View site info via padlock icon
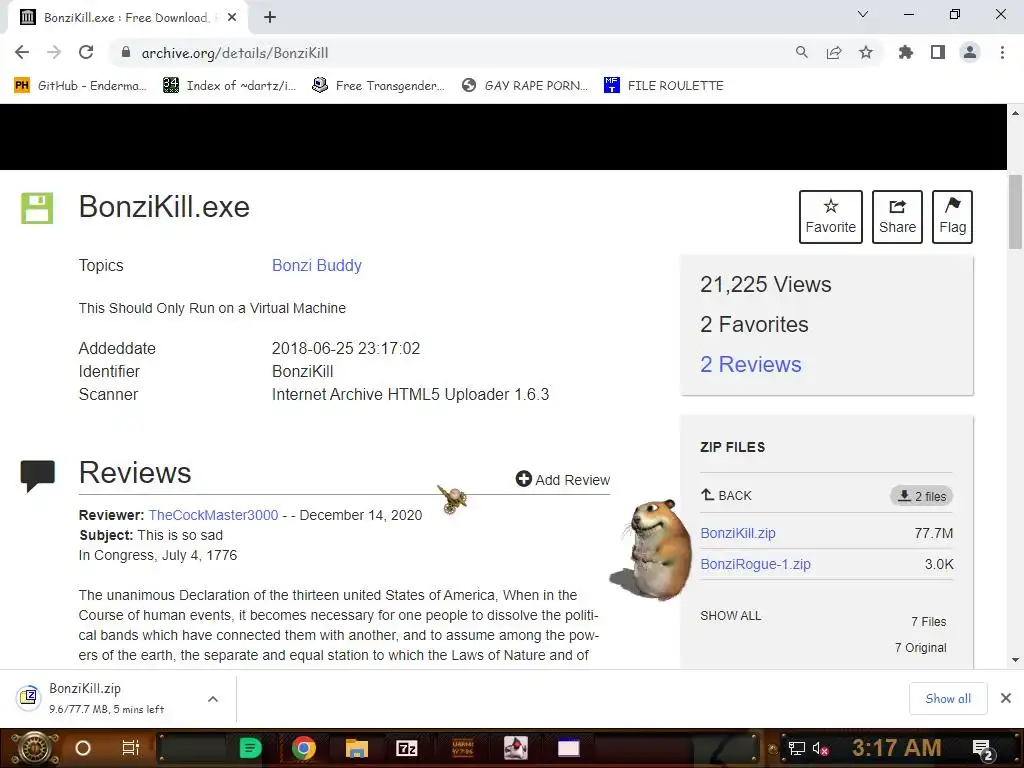The image size is (1024, 768). click(x=126, y=52)
